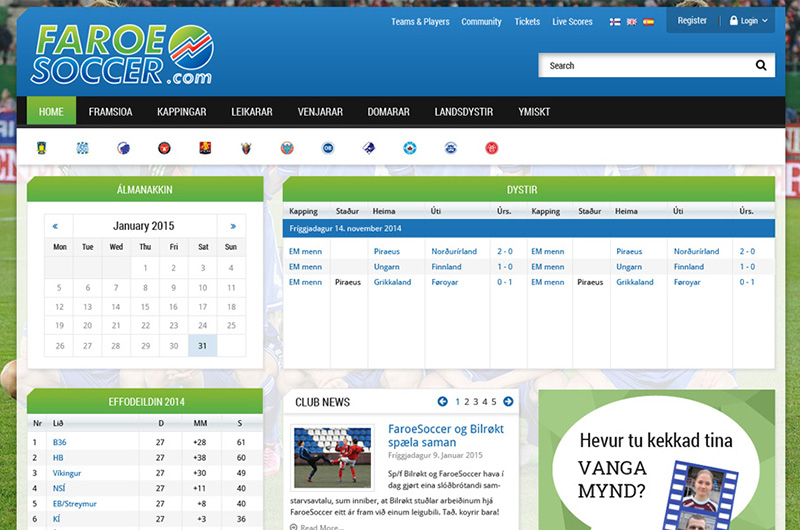This screenshot has width=800, height=530.
Task: Go to Club News page 5
Action: pos(494,402)
